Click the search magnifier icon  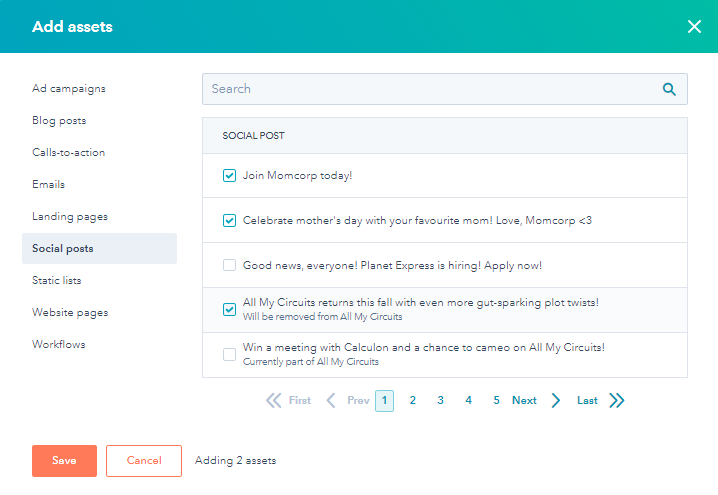(x=669, y=89)
